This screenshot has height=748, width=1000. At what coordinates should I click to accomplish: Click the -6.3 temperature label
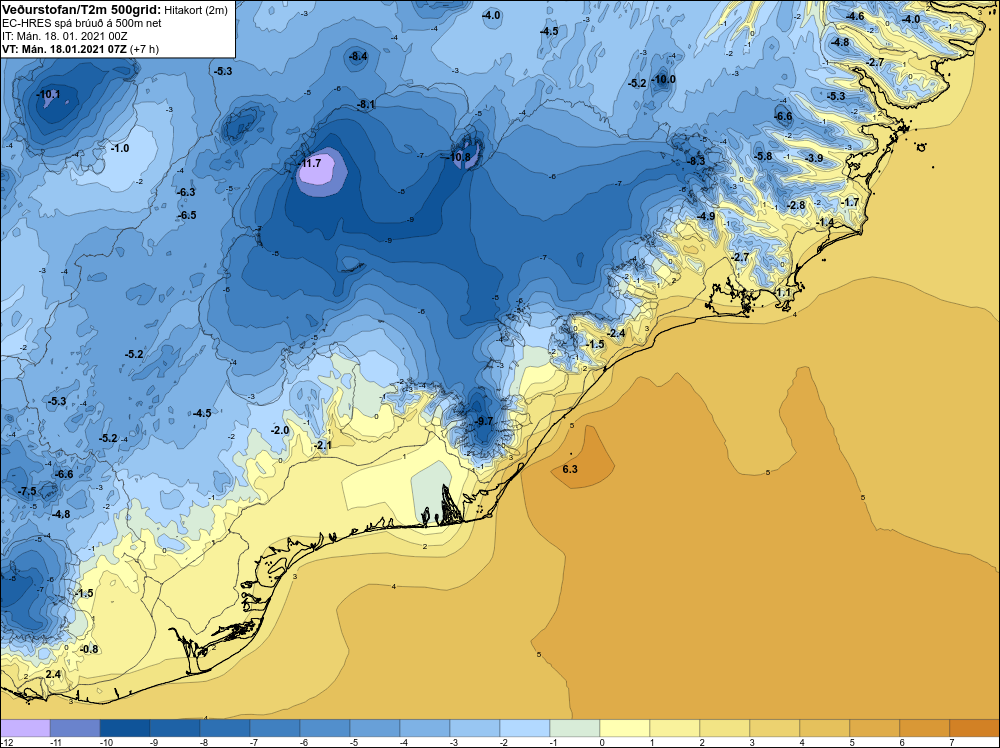coord(186,193)
